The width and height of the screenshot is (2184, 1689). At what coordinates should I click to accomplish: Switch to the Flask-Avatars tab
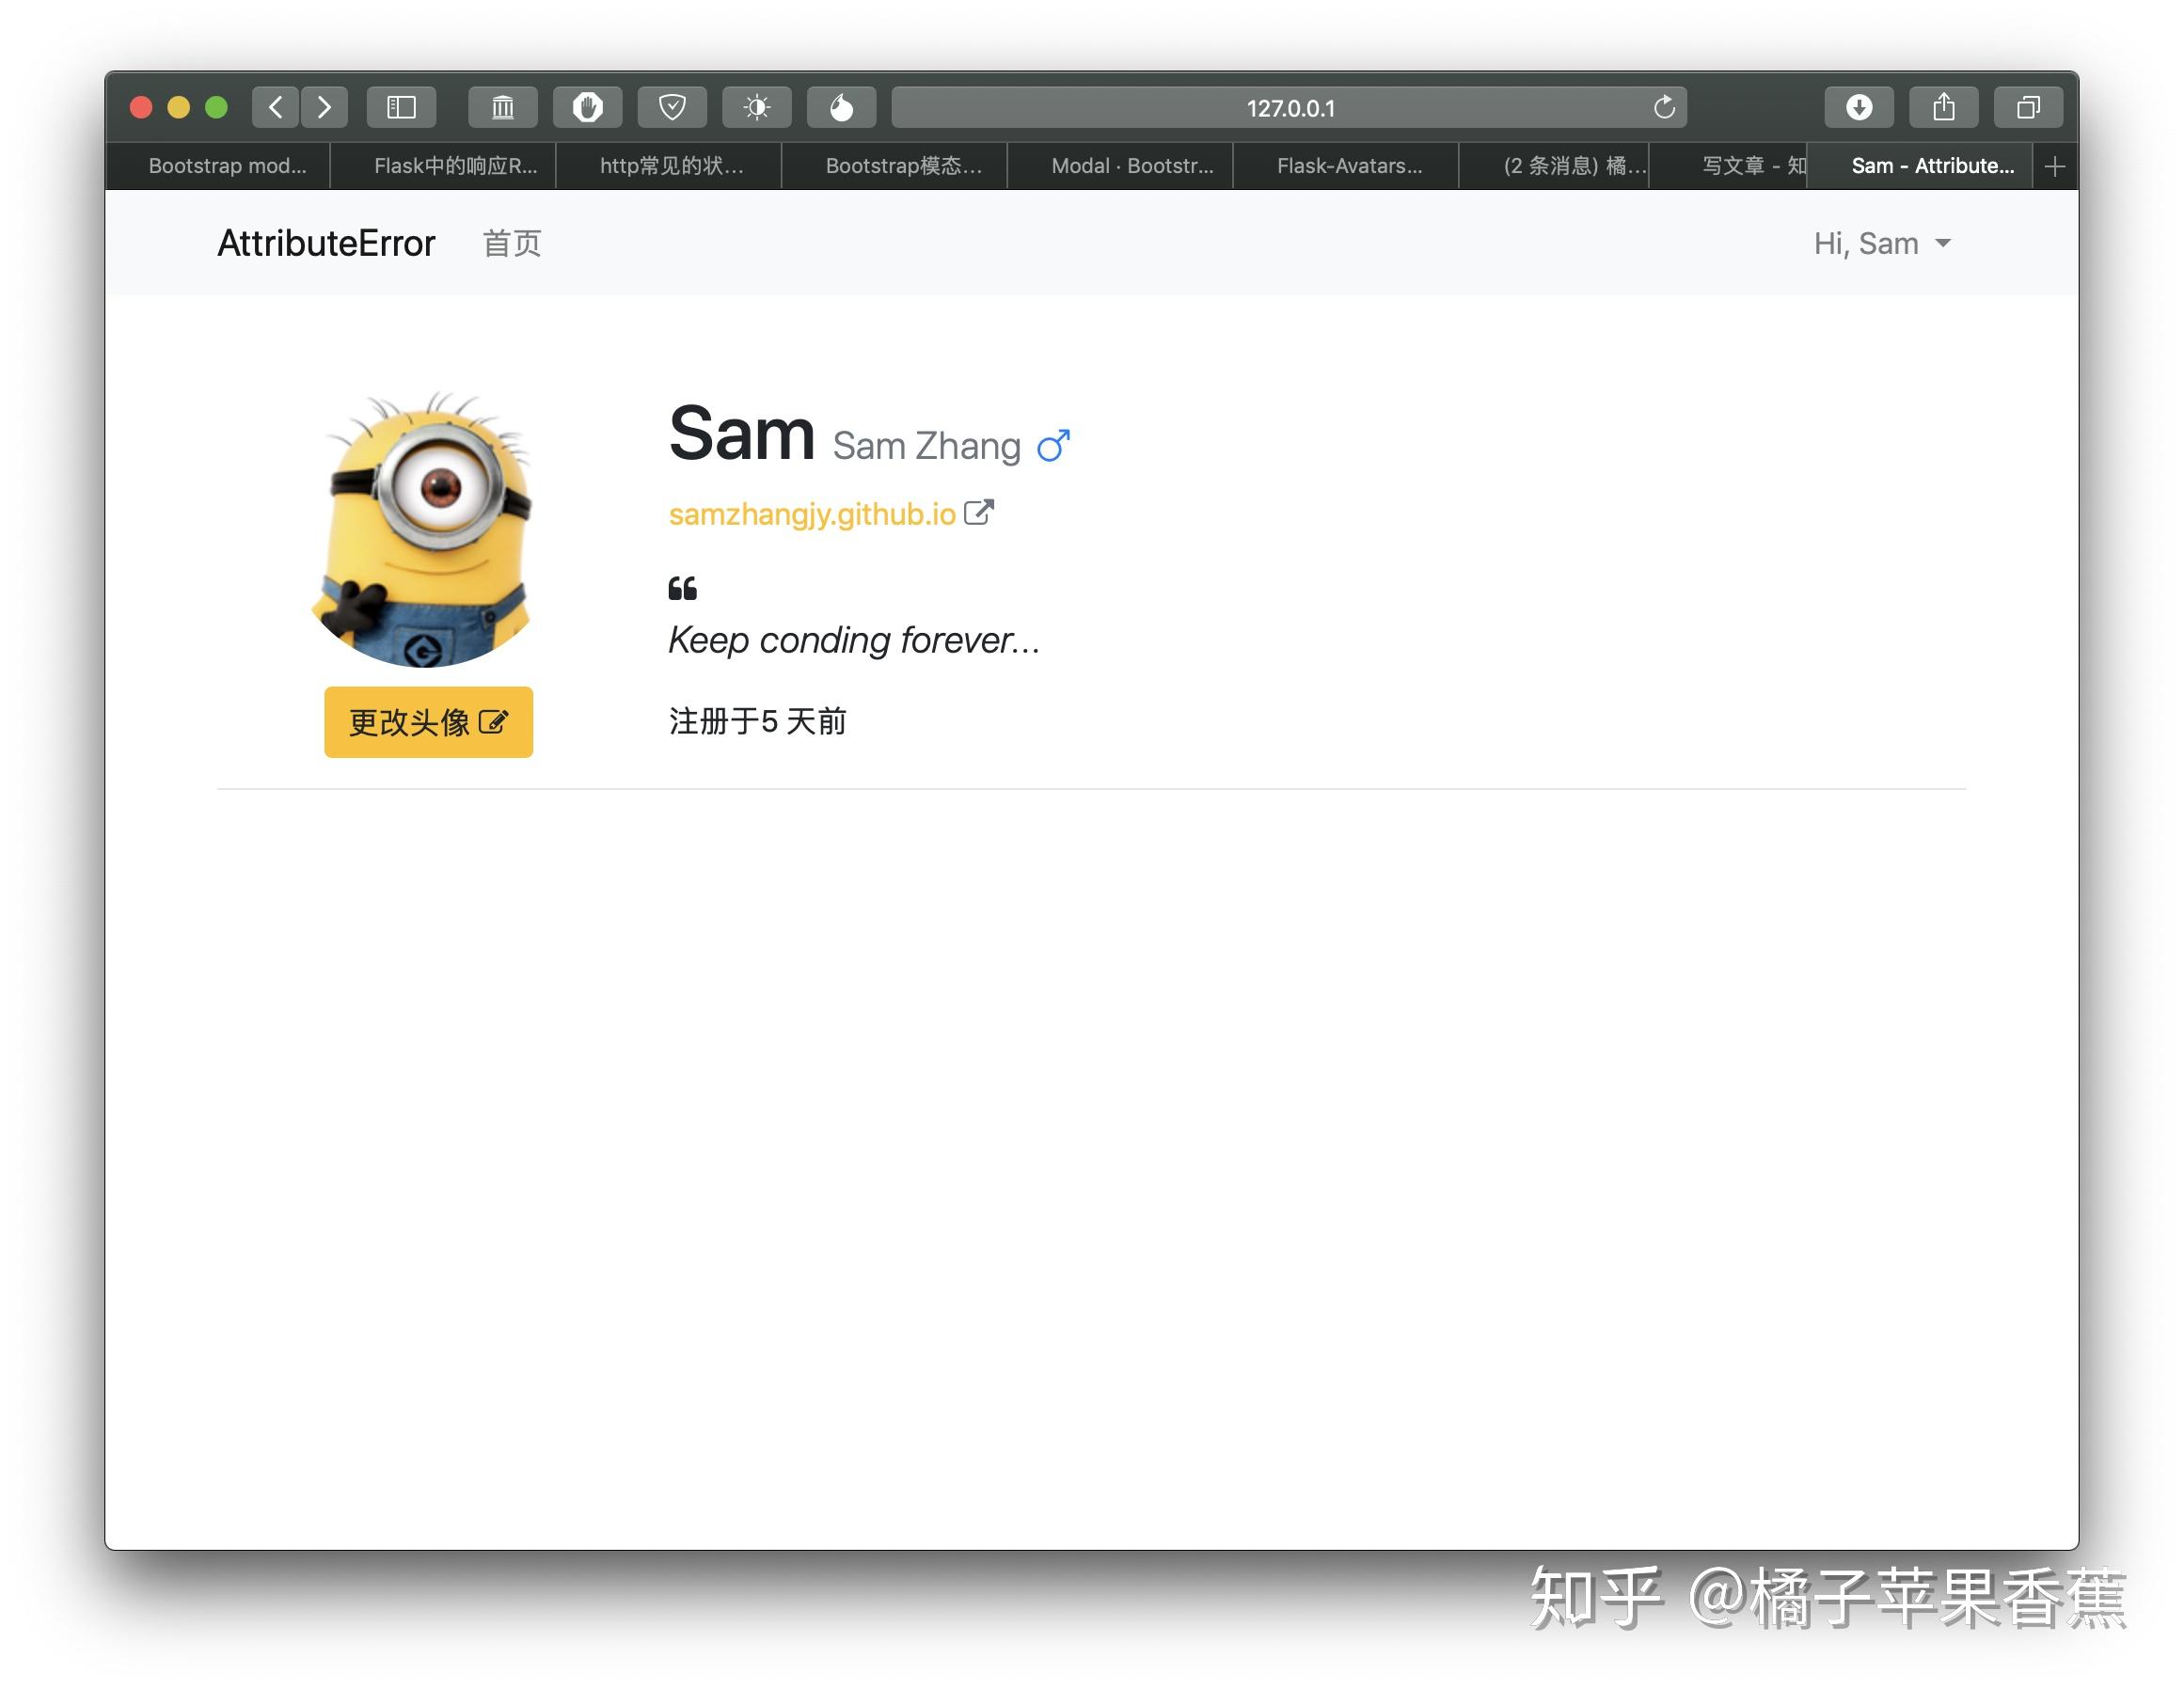coord(1348,166)
